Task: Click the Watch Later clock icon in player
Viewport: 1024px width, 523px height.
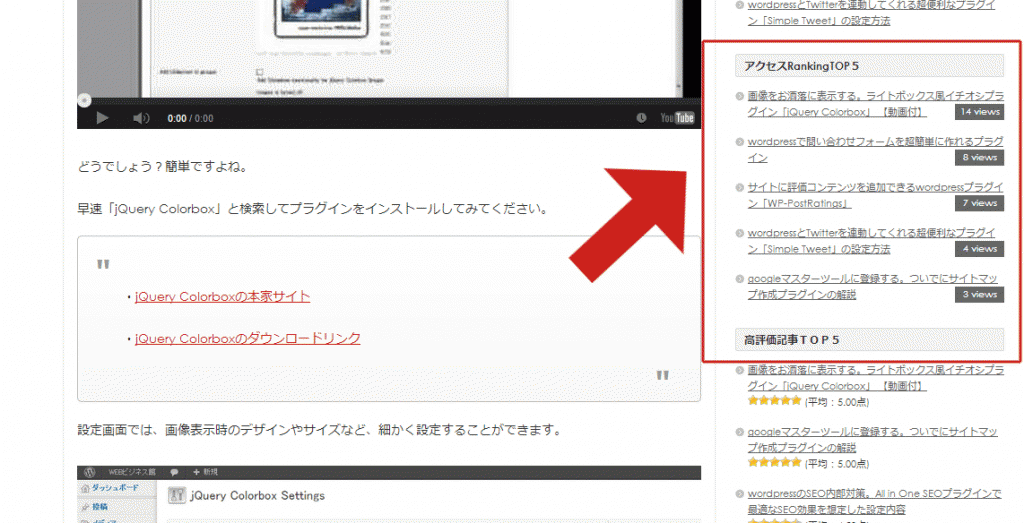Action: tap(641, 118)
